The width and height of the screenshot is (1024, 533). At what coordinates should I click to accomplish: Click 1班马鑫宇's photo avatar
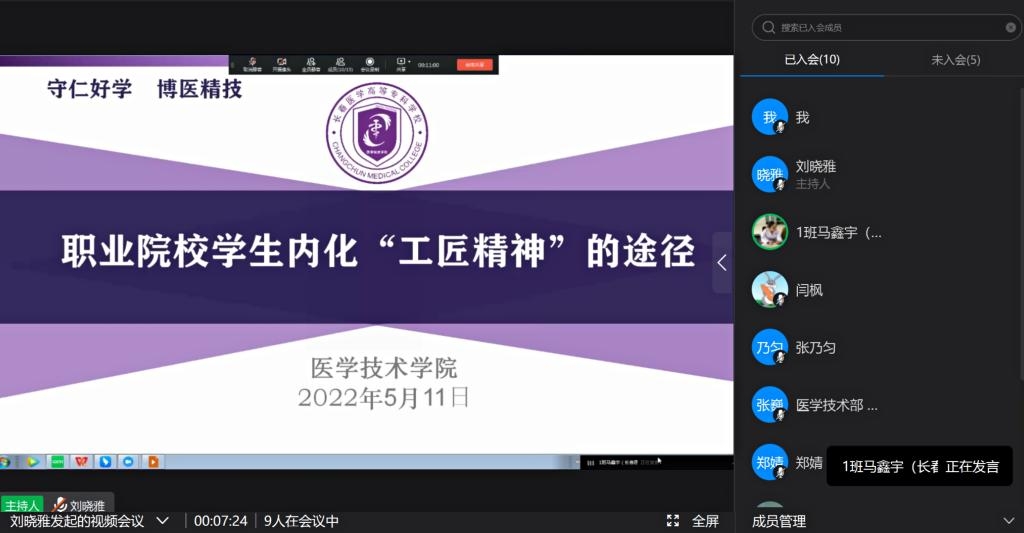tap(769, 232)
